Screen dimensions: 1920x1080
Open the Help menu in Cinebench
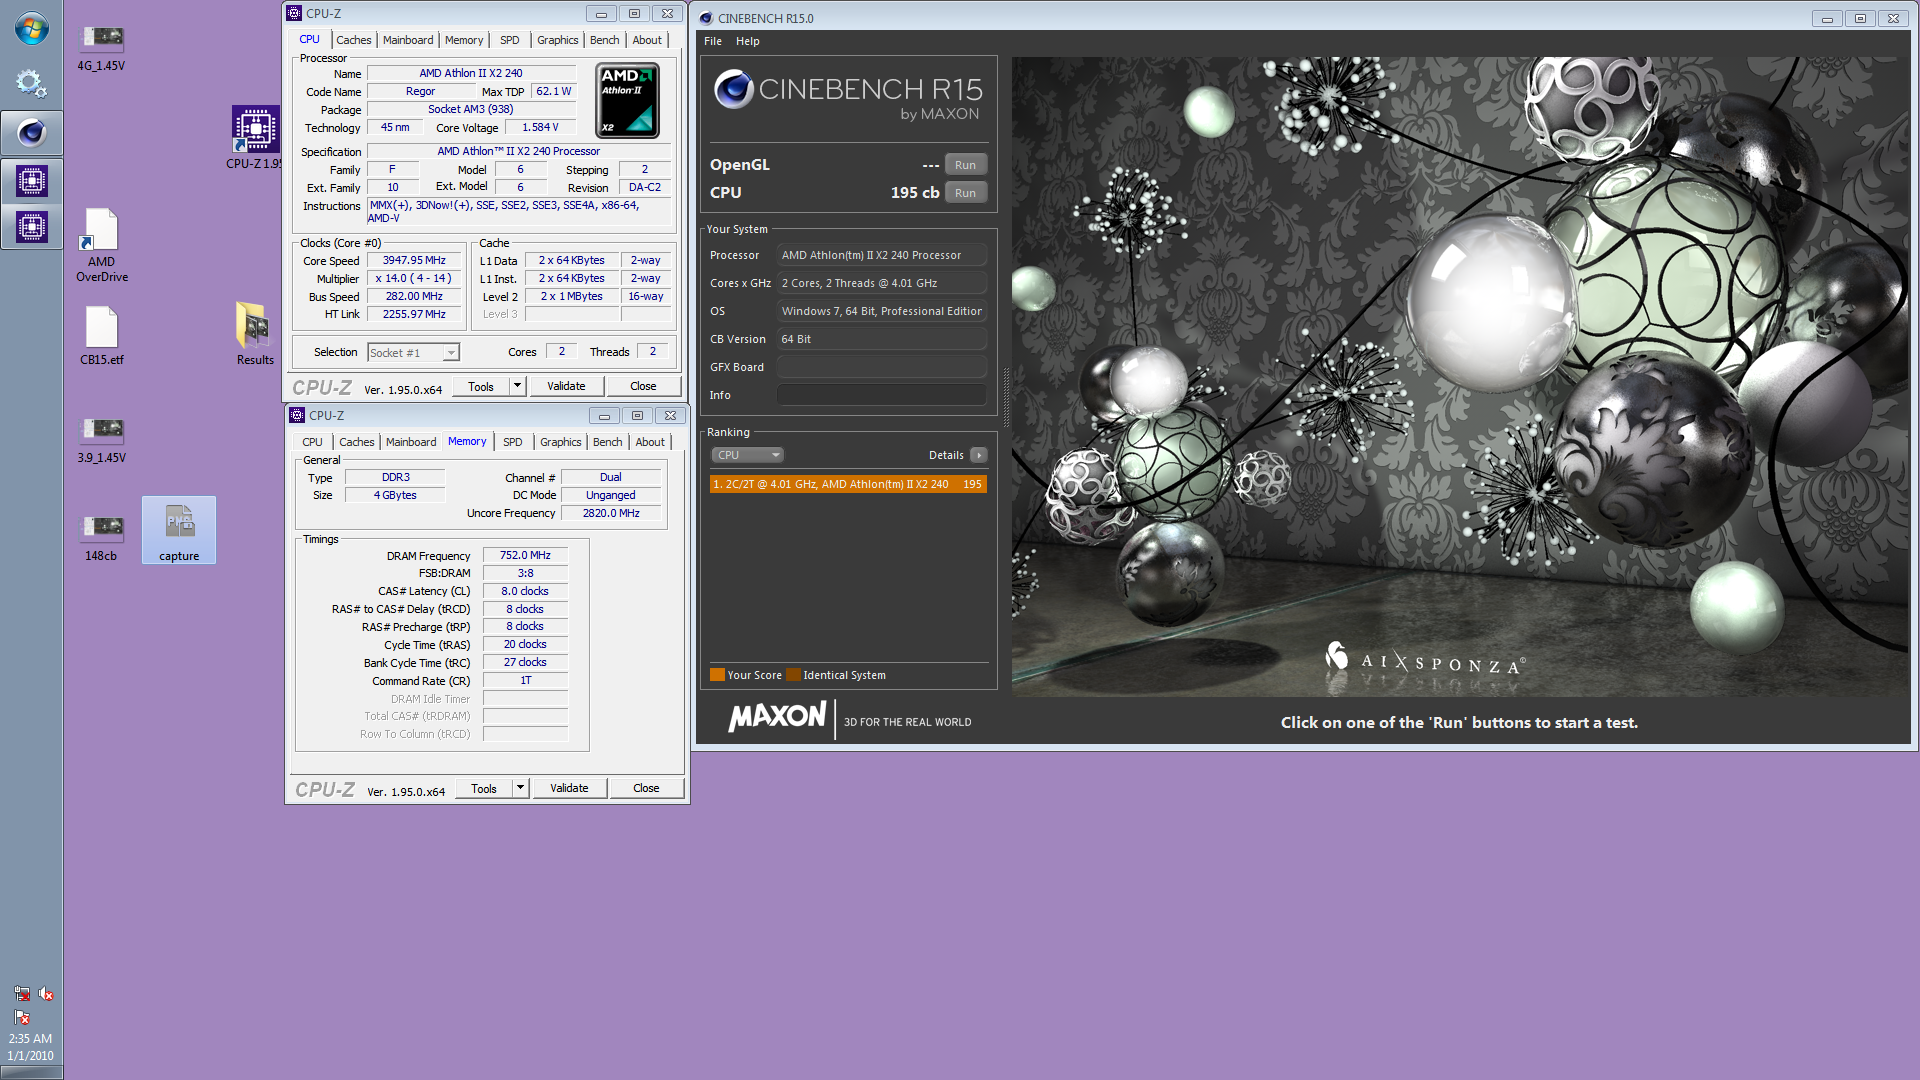tap(748, 41)
